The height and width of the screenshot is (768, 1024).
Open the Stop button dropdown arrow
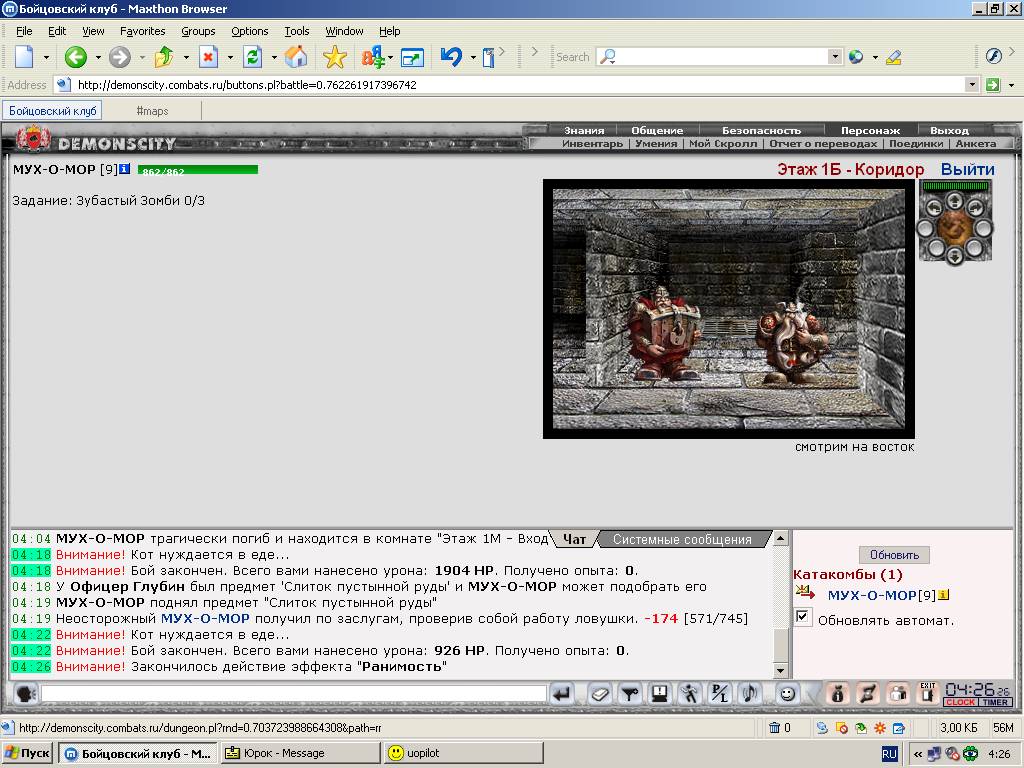230,57
